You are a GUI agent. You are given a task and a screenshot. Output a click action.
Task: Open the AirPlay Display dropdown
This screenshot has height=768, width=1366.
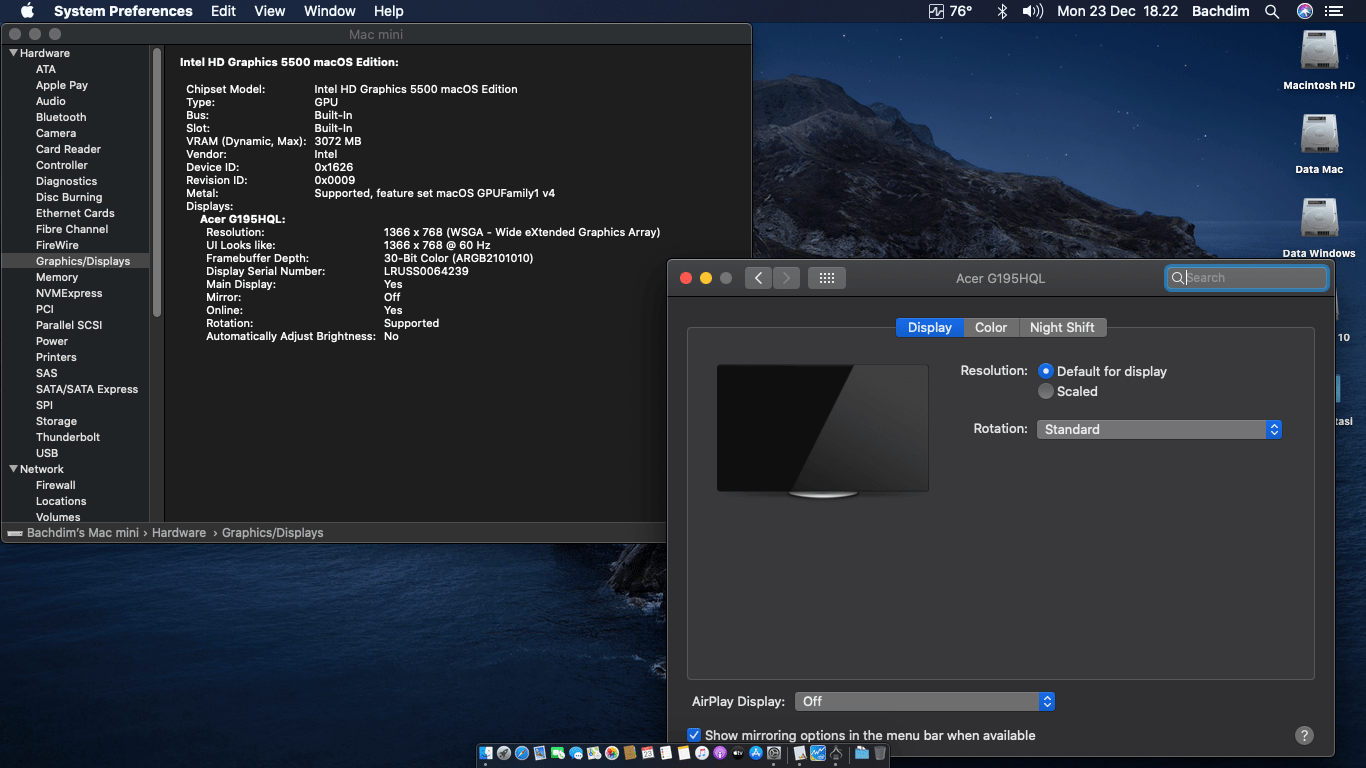coord(925,701)
